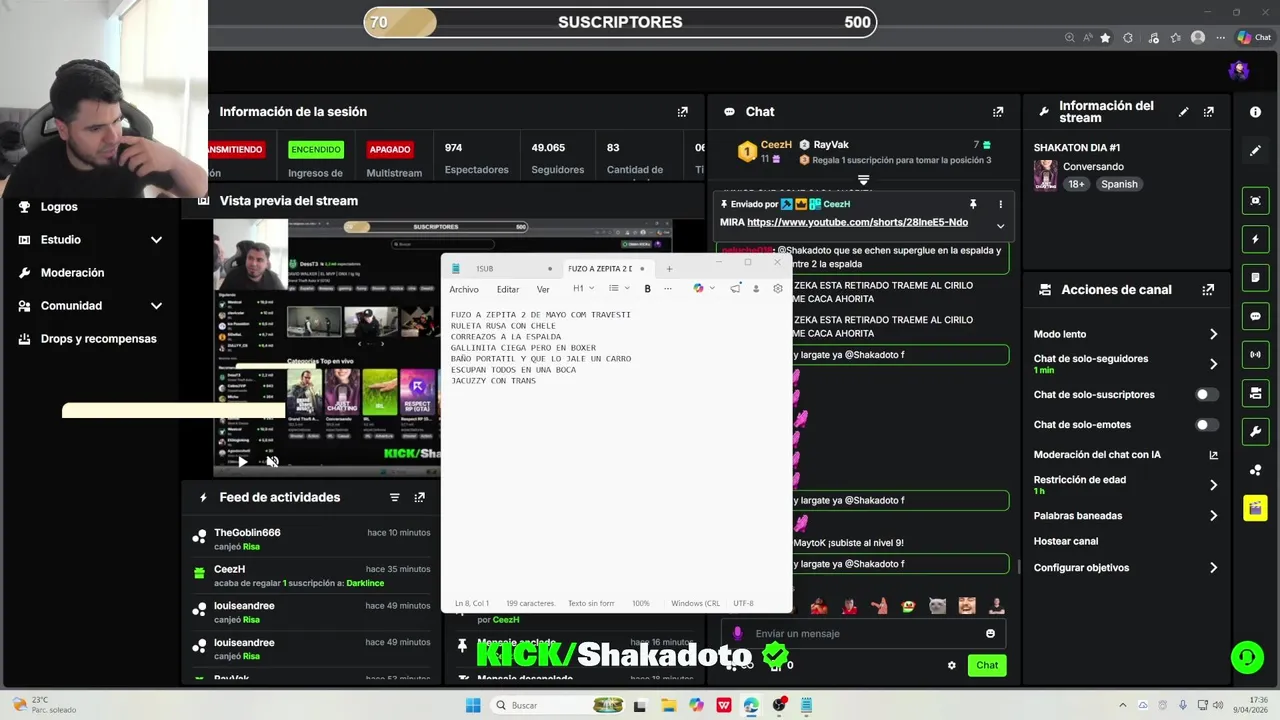
Task: Expand Restricción de edad options
Action: [1213, 485]
